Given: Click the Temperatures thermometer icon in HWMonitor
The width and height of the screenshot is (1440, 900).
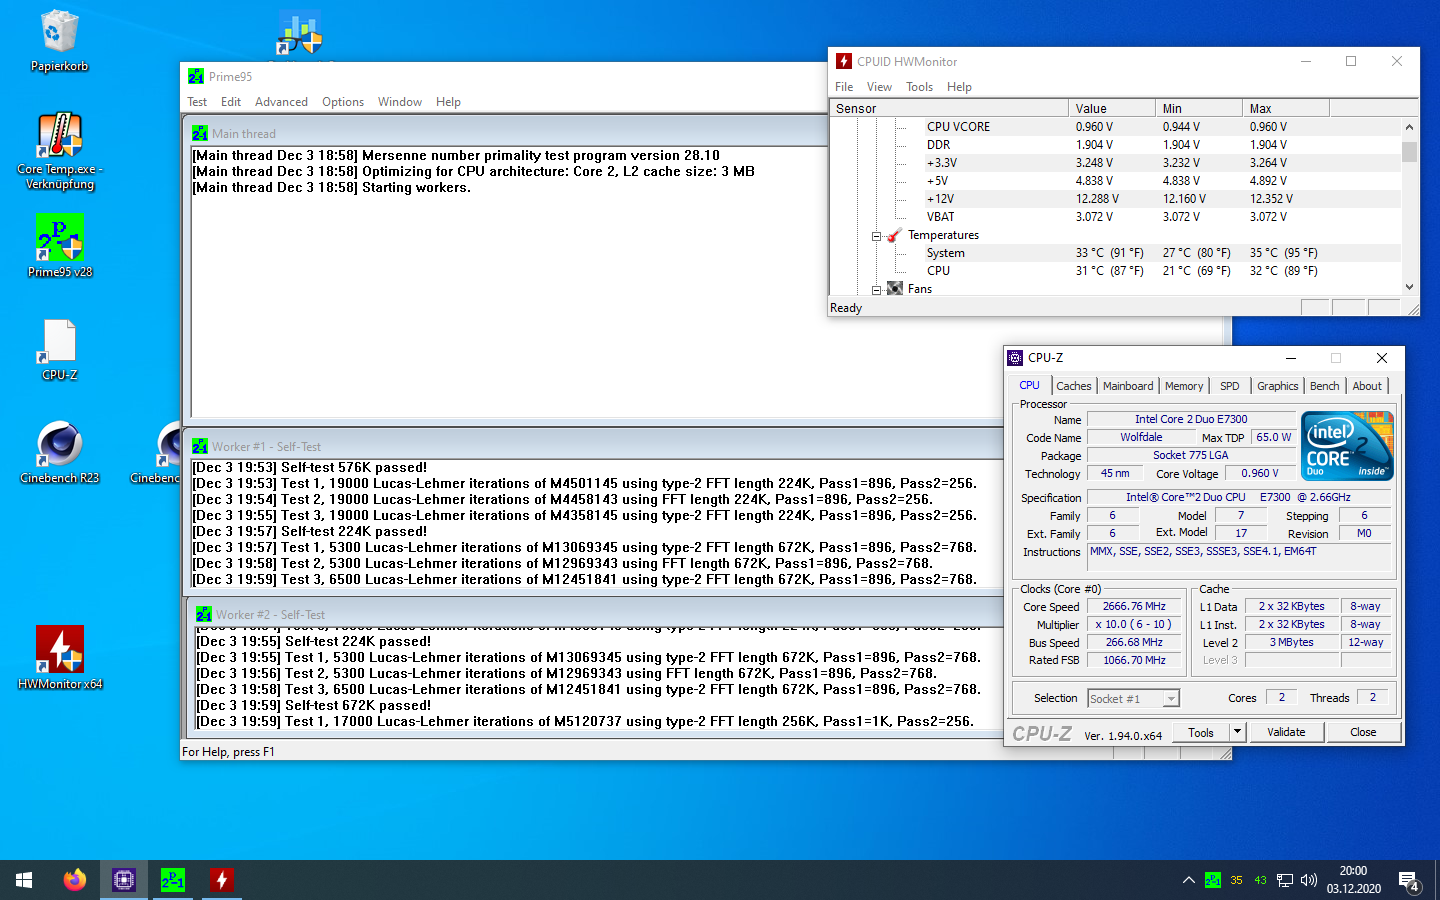Looking at the screenshot, I should click(894, 235).
